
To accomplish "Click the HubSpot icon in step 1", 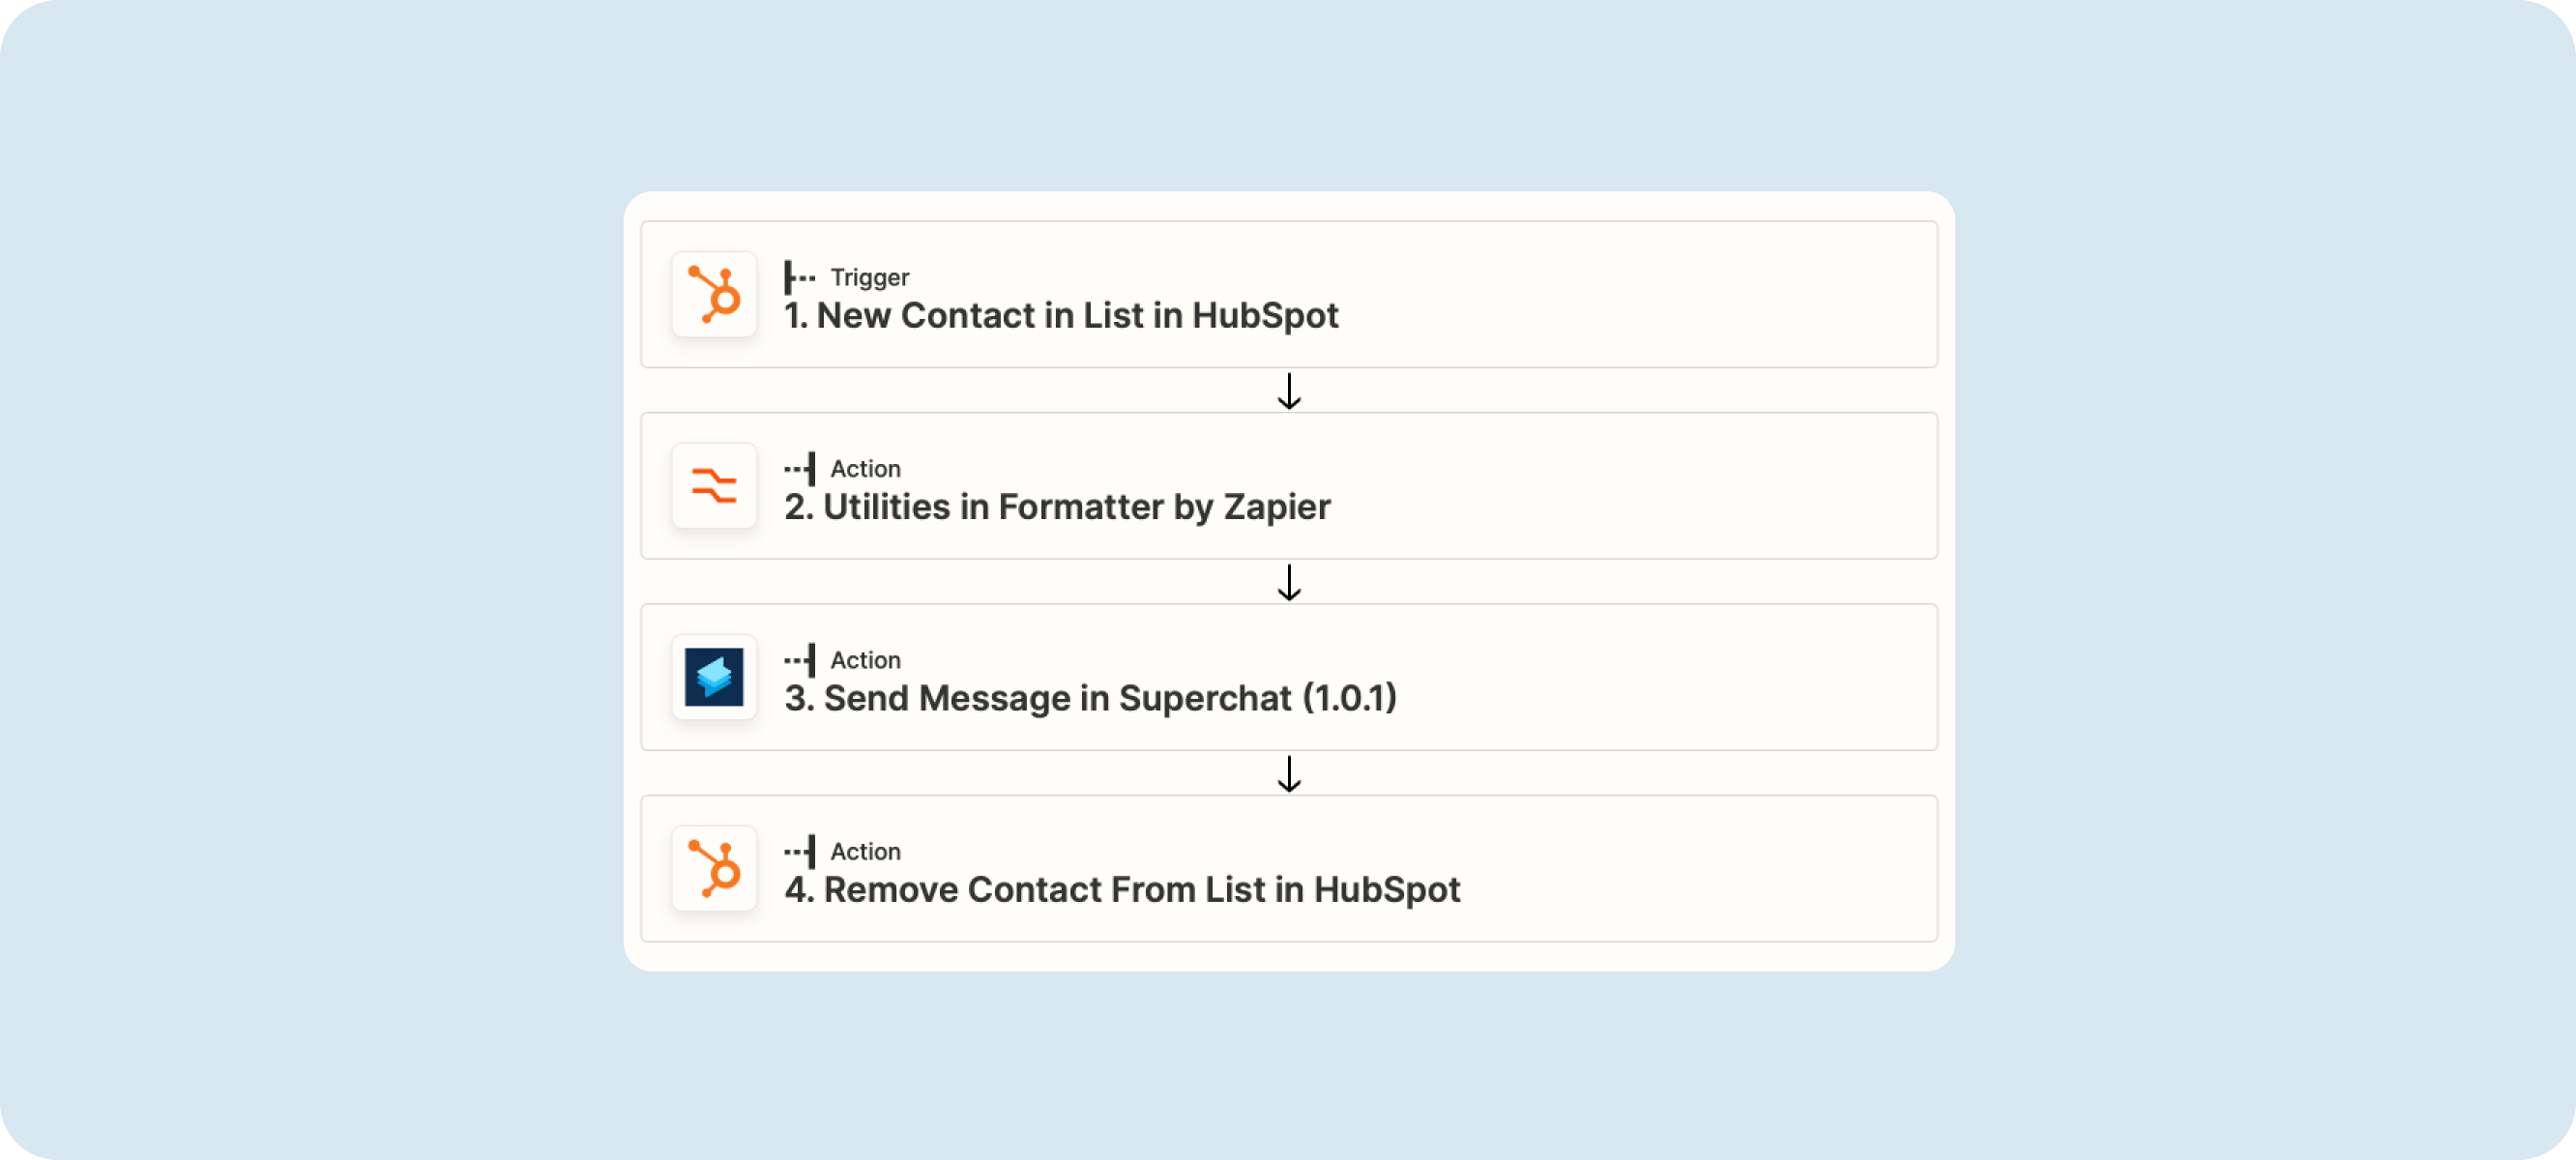I will 714,294.
